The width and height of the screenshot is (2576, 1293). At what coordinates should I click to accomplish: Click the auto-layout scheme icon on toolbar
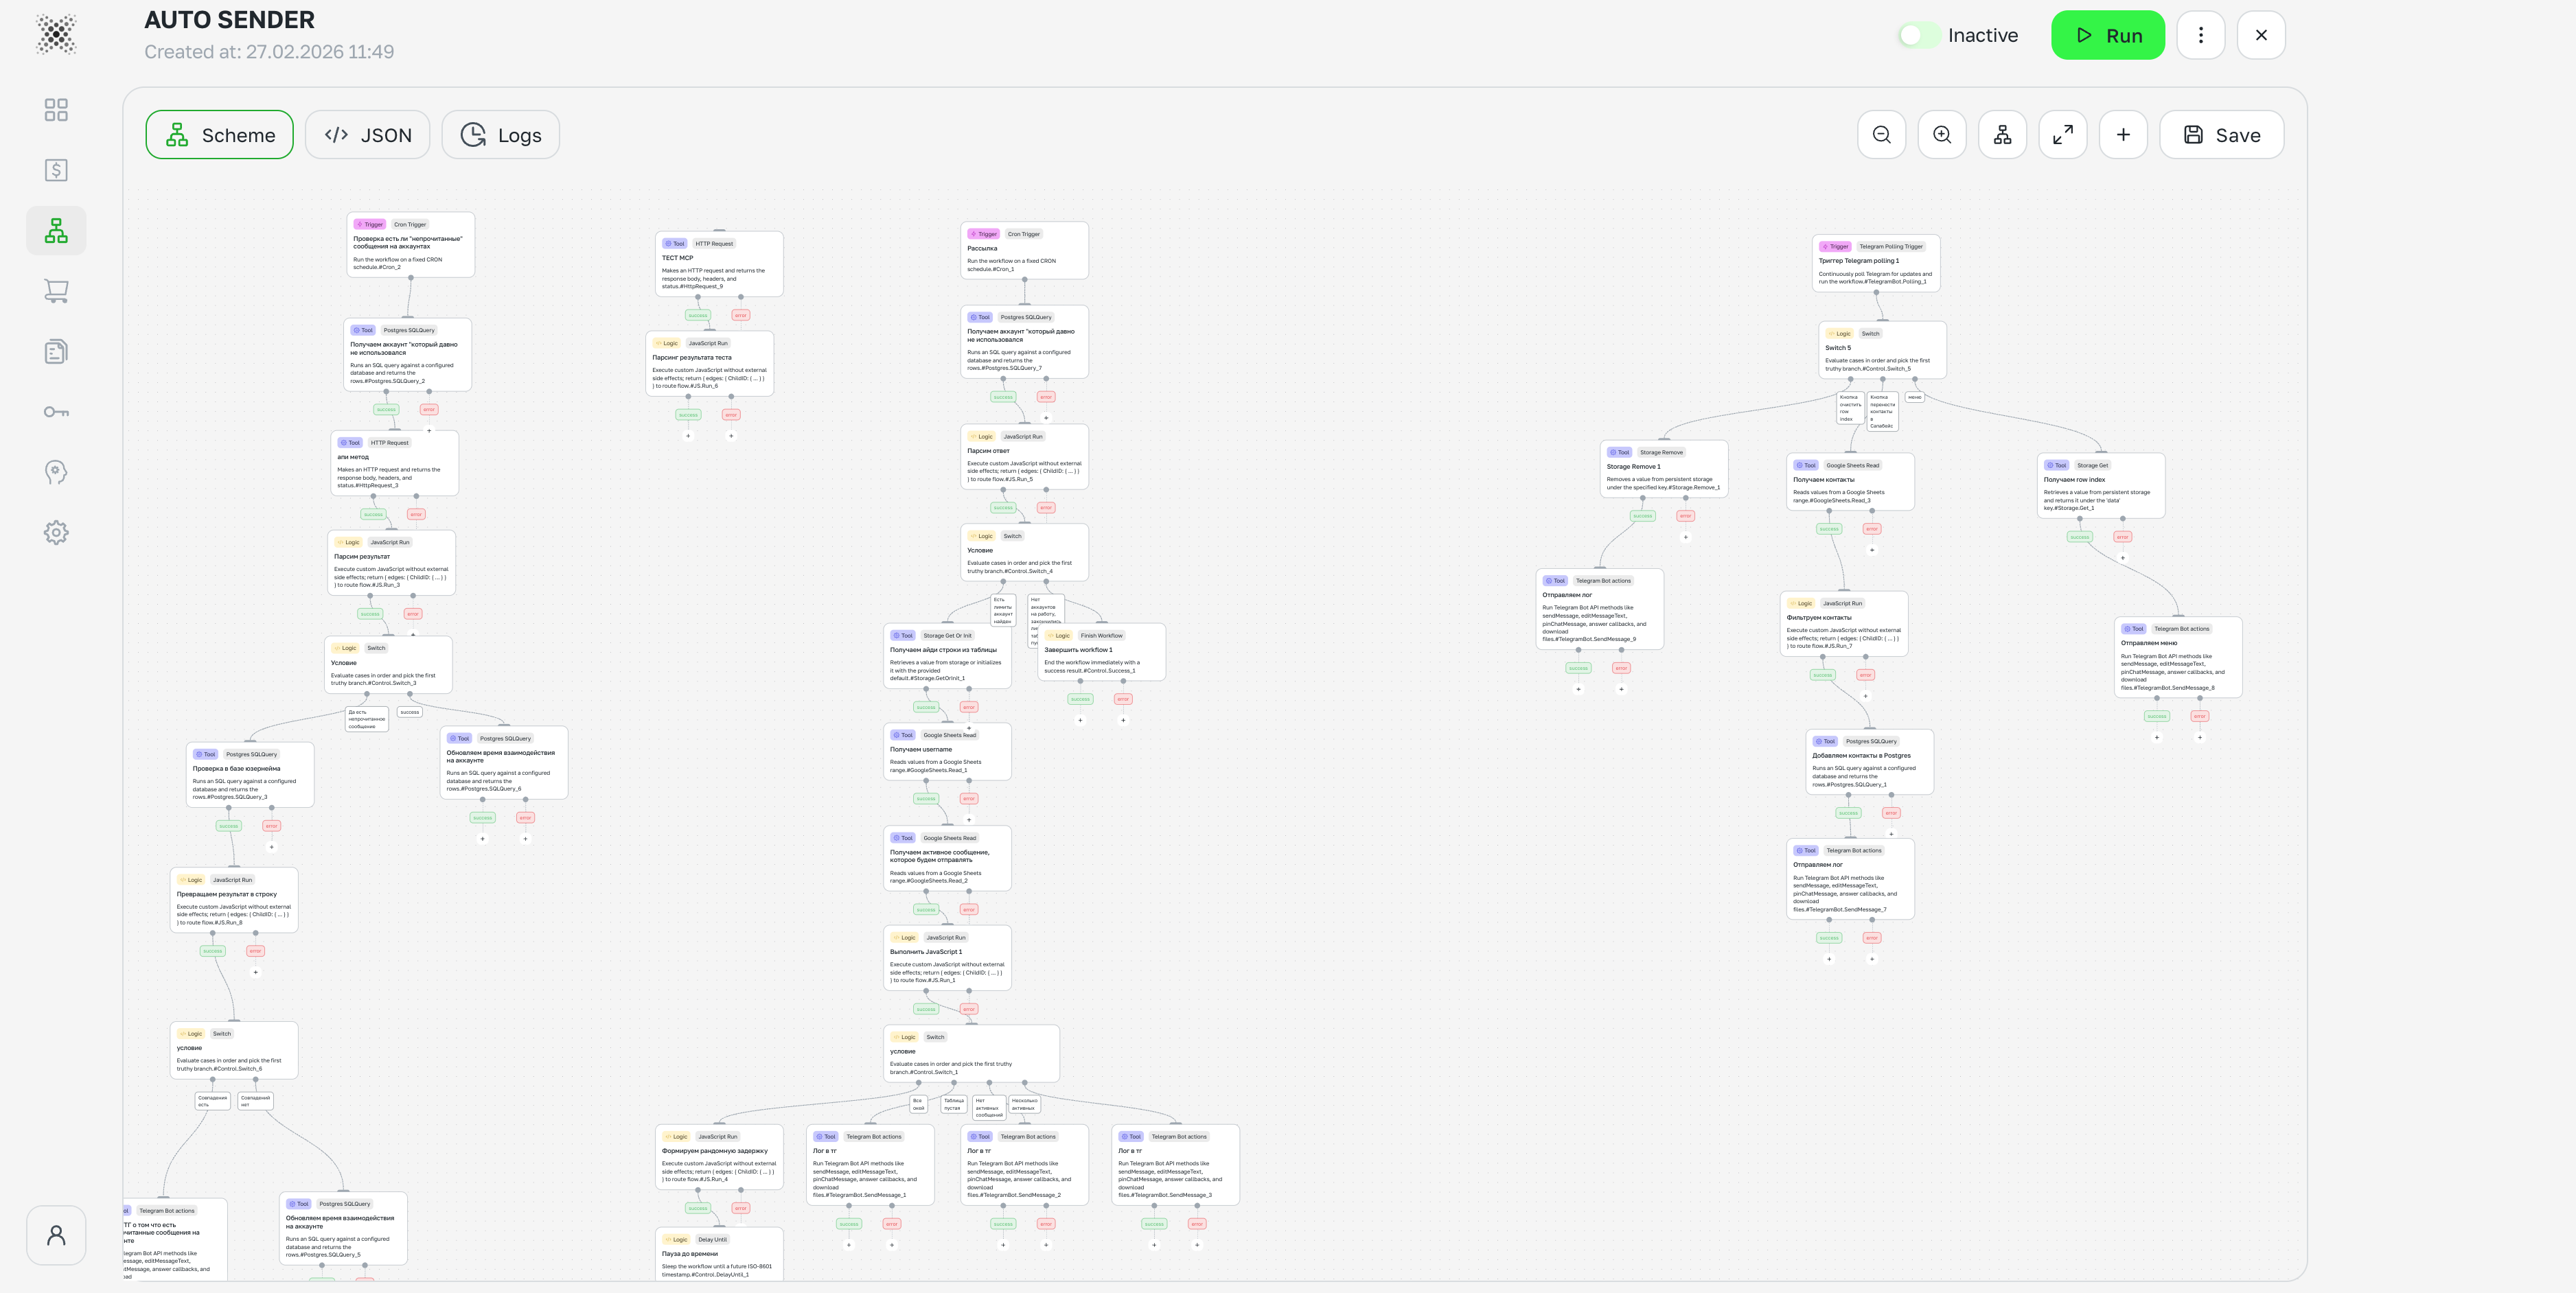pos(2003,134)
